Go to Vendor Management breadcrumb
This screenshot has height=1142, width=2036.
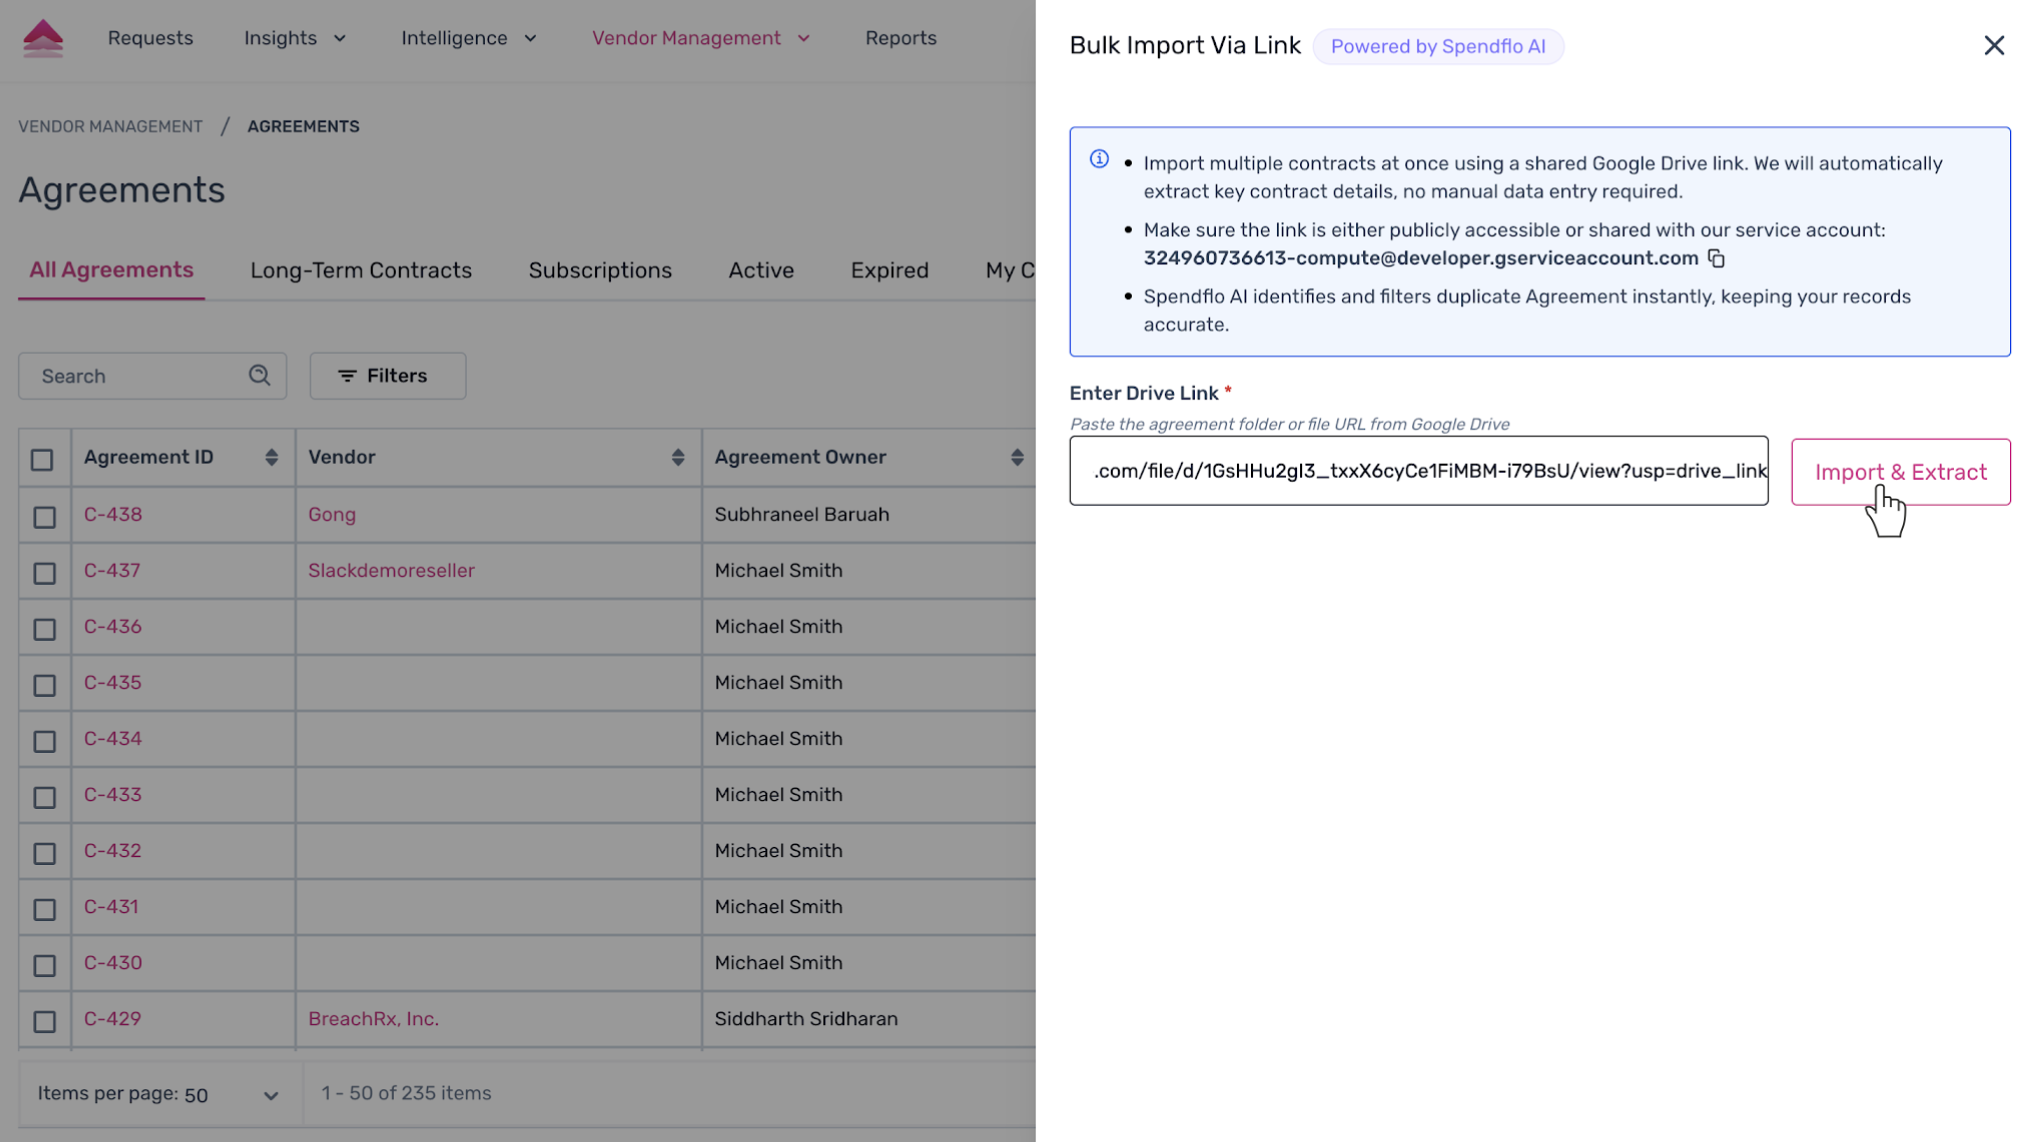110,126
